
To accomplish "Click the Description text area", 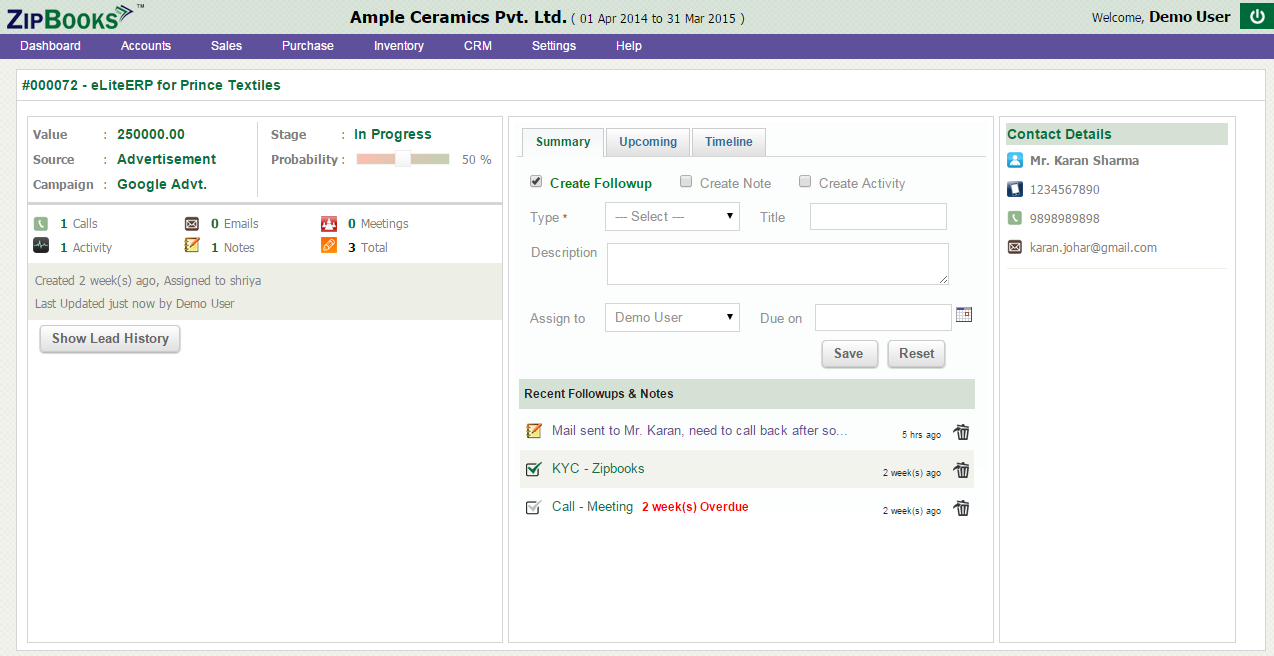I will [x=778, y=264].
